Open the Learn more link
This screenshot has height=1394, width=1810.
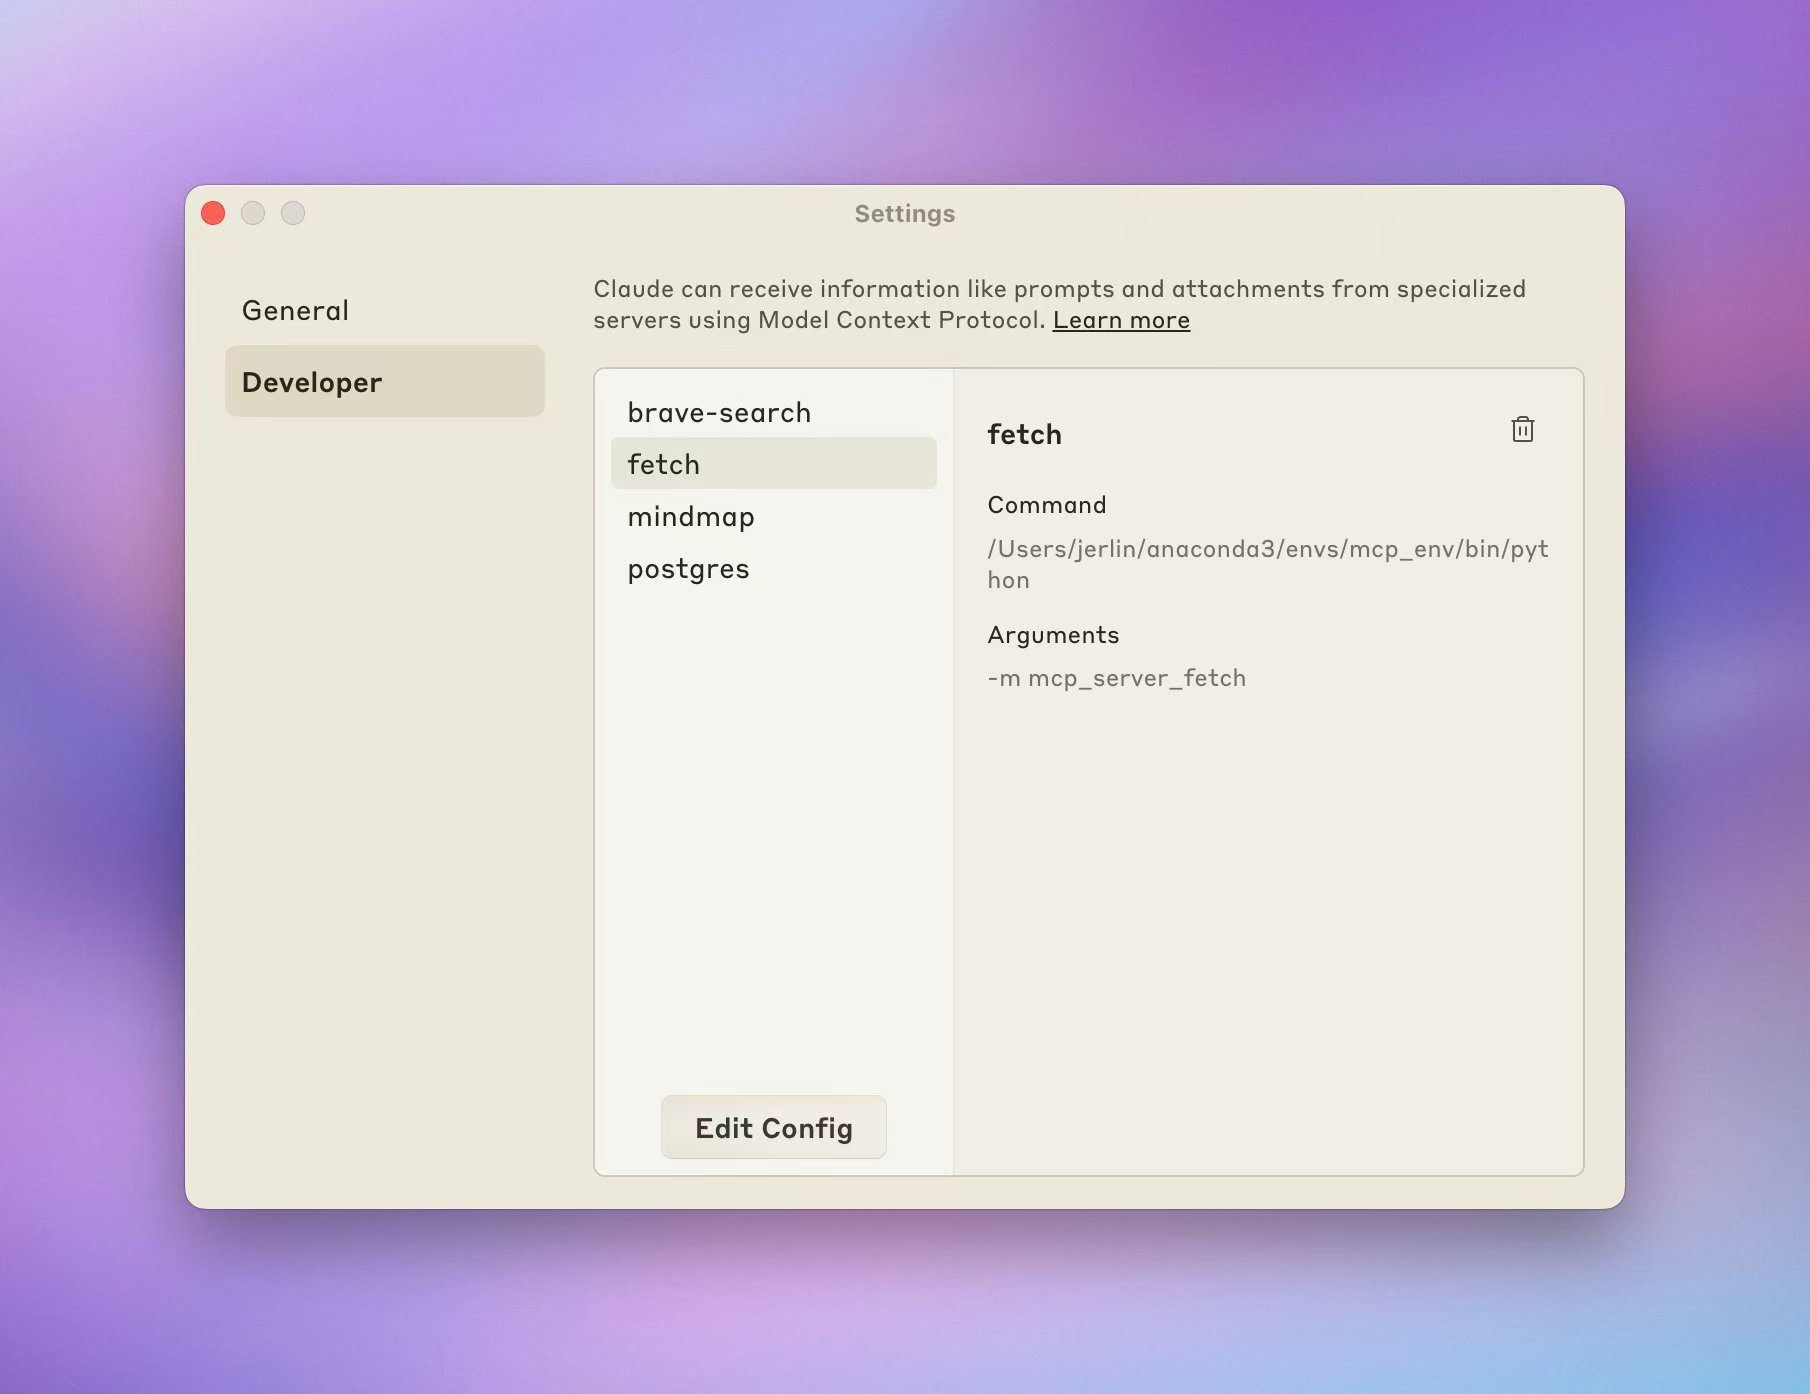point(1121,320)
